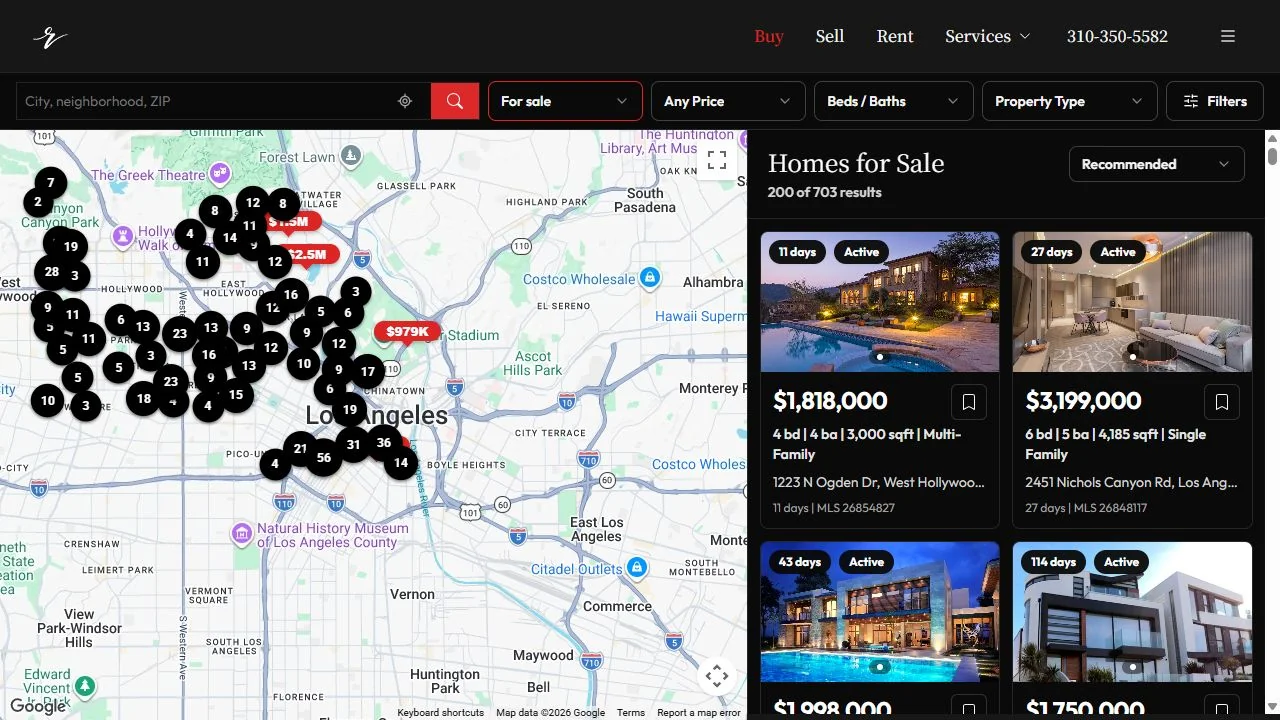Open the For sale dropdown

[565, 101]
